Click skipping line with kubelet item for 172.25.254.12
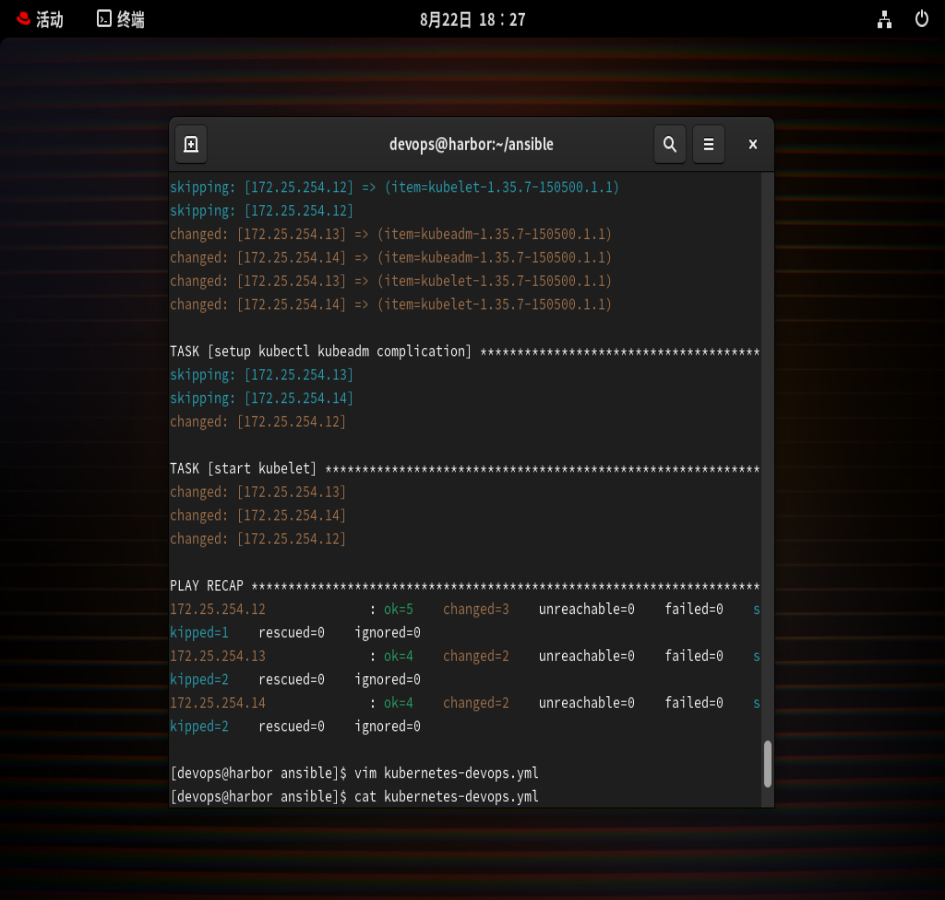945x900 pixels. pos(394,187)
